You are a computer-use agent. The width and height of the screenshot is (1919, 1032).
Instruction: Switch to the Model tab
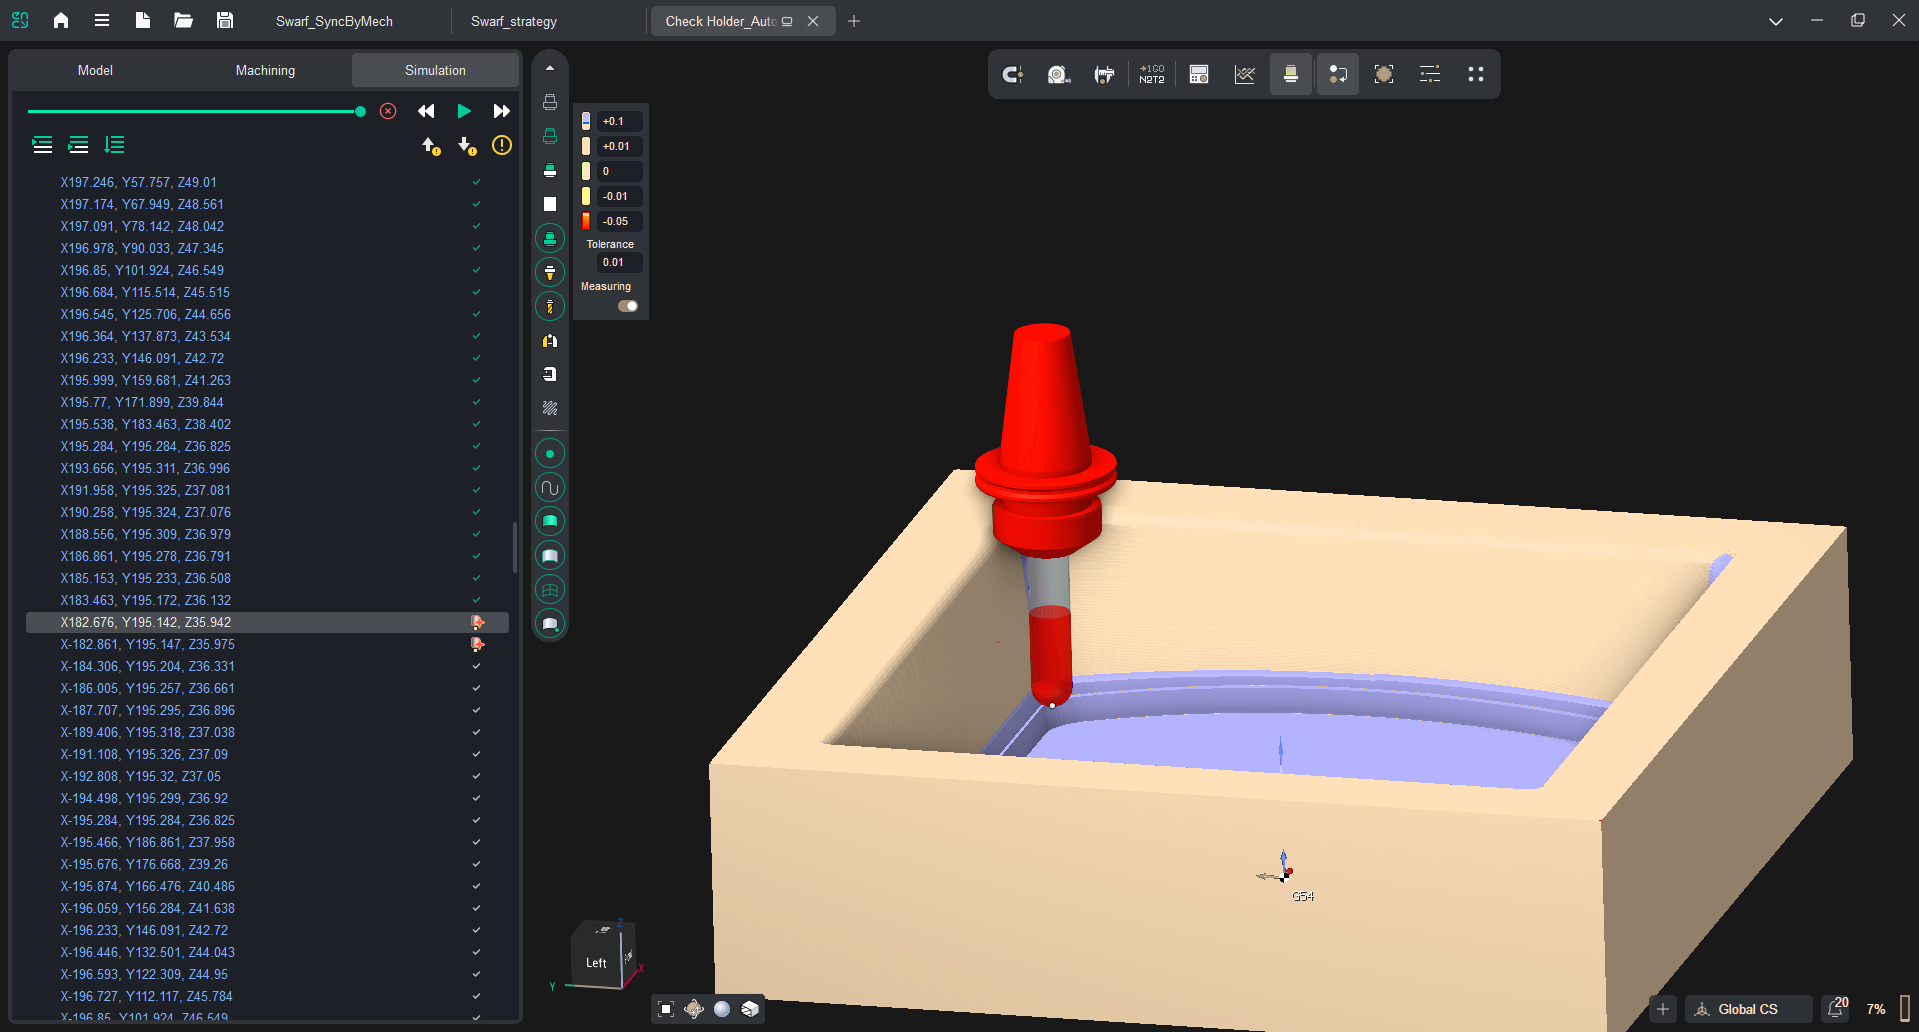tap(95, 70)
